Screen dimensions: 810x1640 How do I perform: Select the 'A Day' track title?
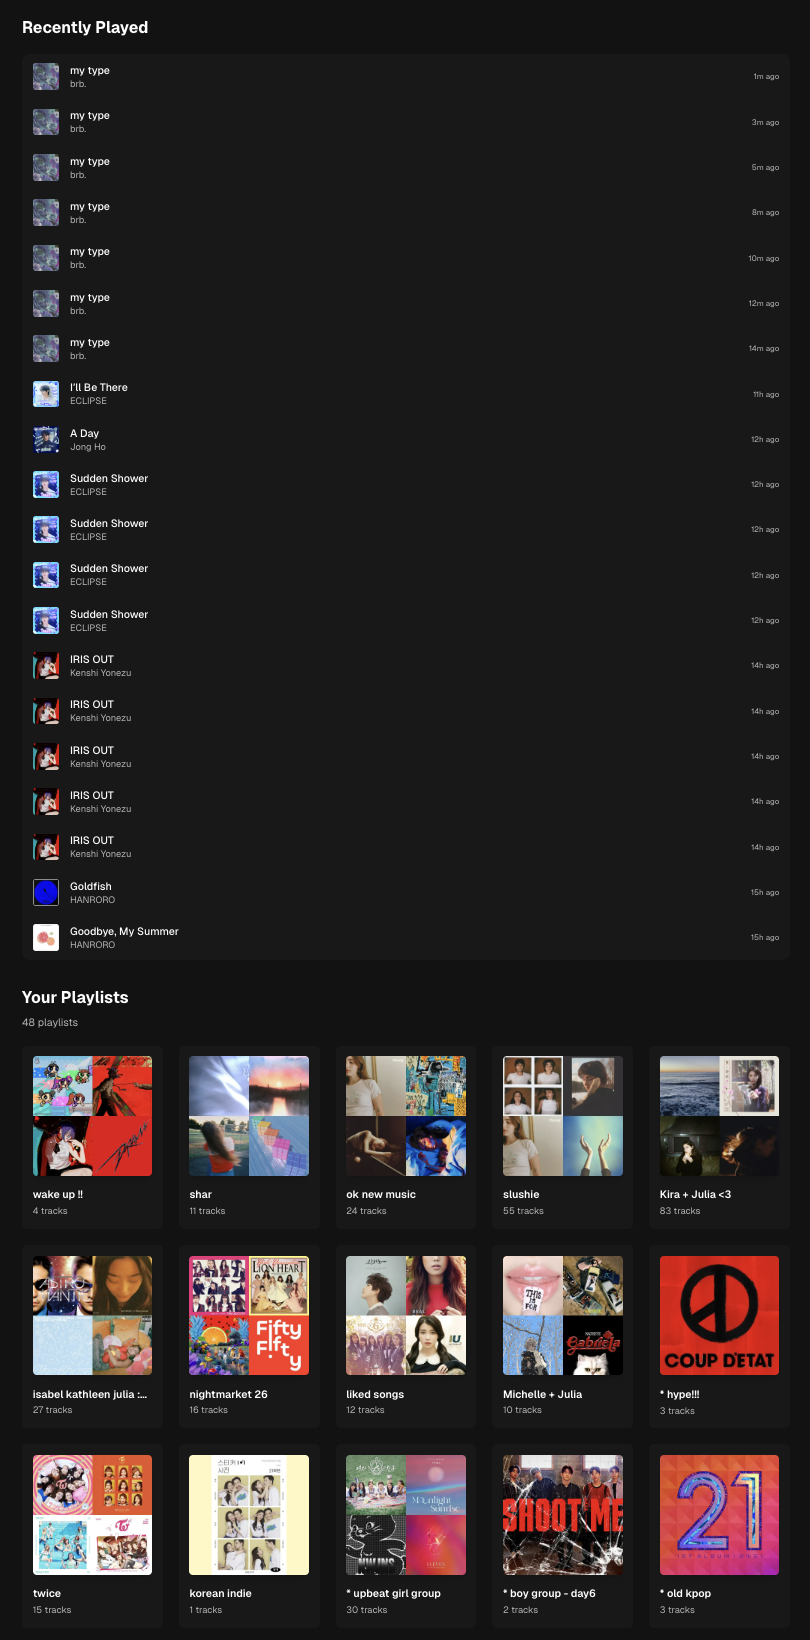pyautogui.click(x=84, y=433)
